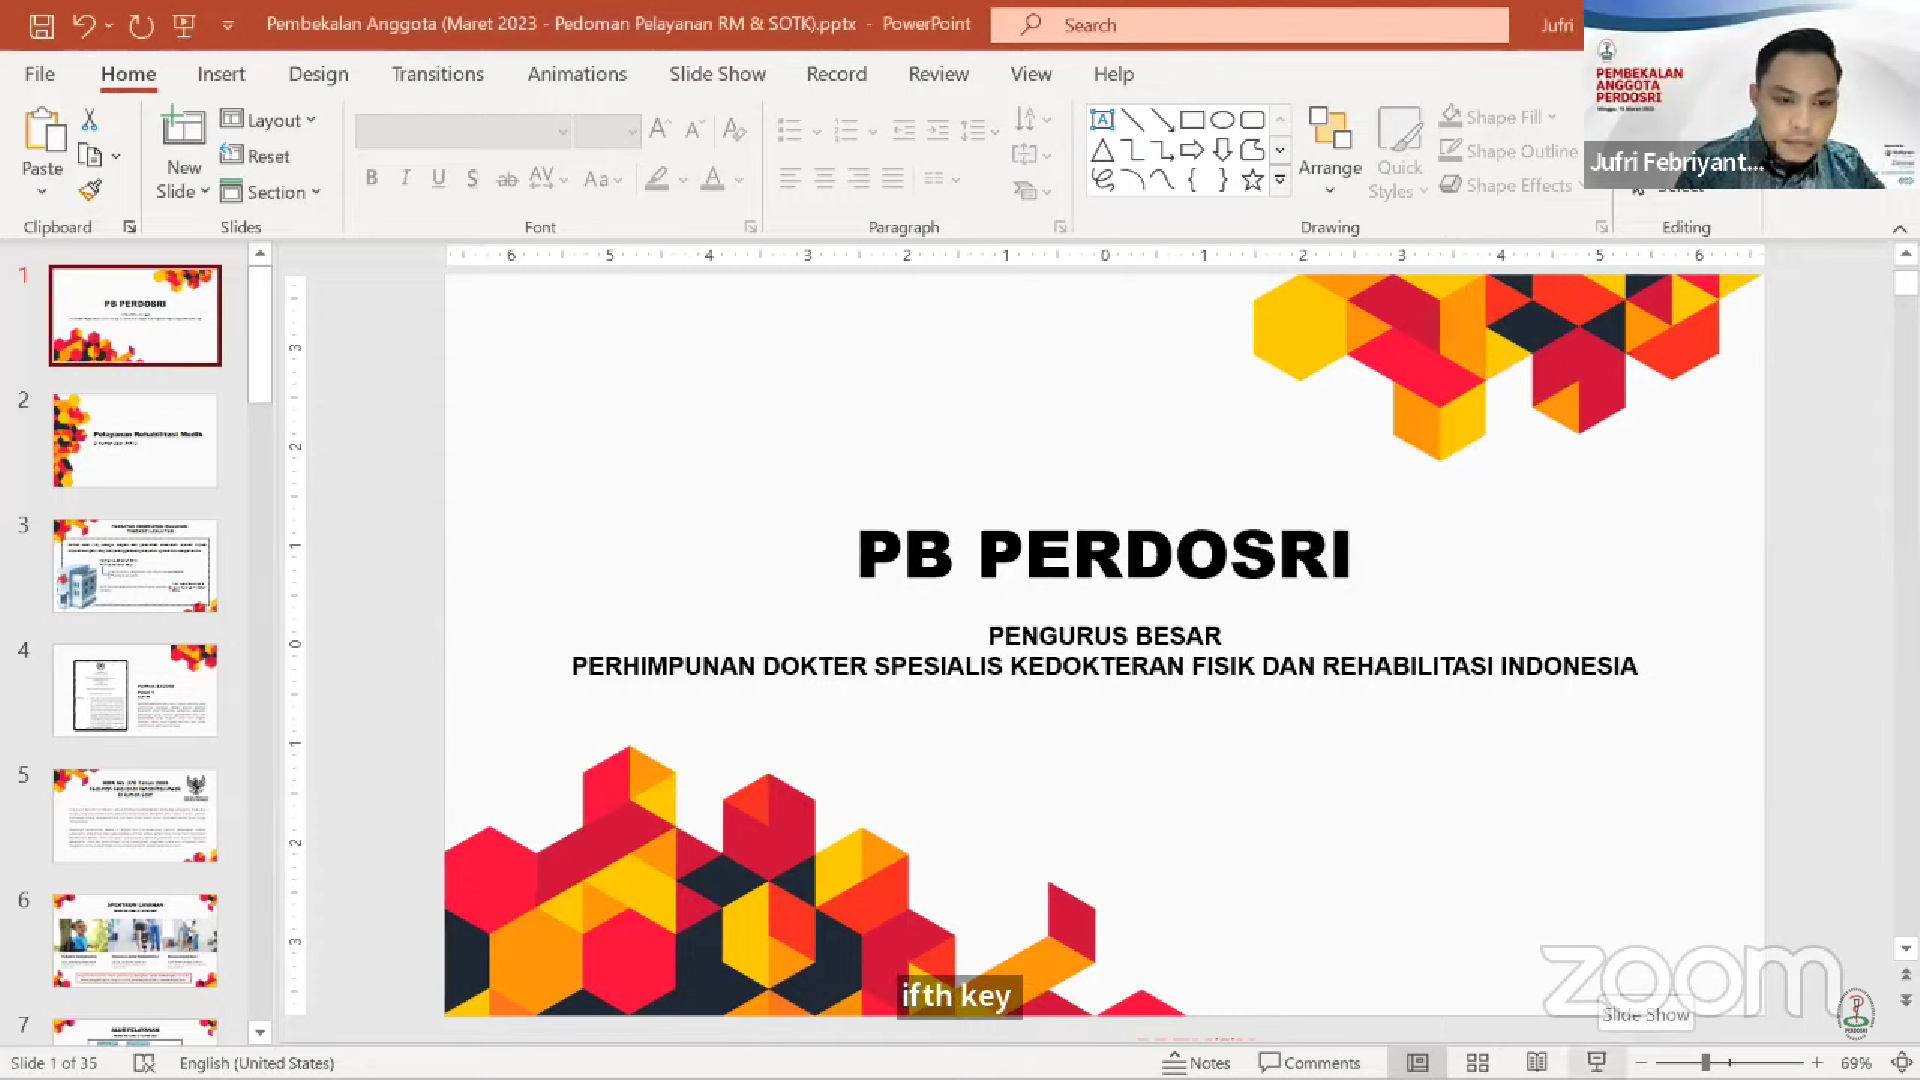Viewport: 1920px width, 1080px height.
Task: Click the Paste clipboard icon
Action: [43, 130]
